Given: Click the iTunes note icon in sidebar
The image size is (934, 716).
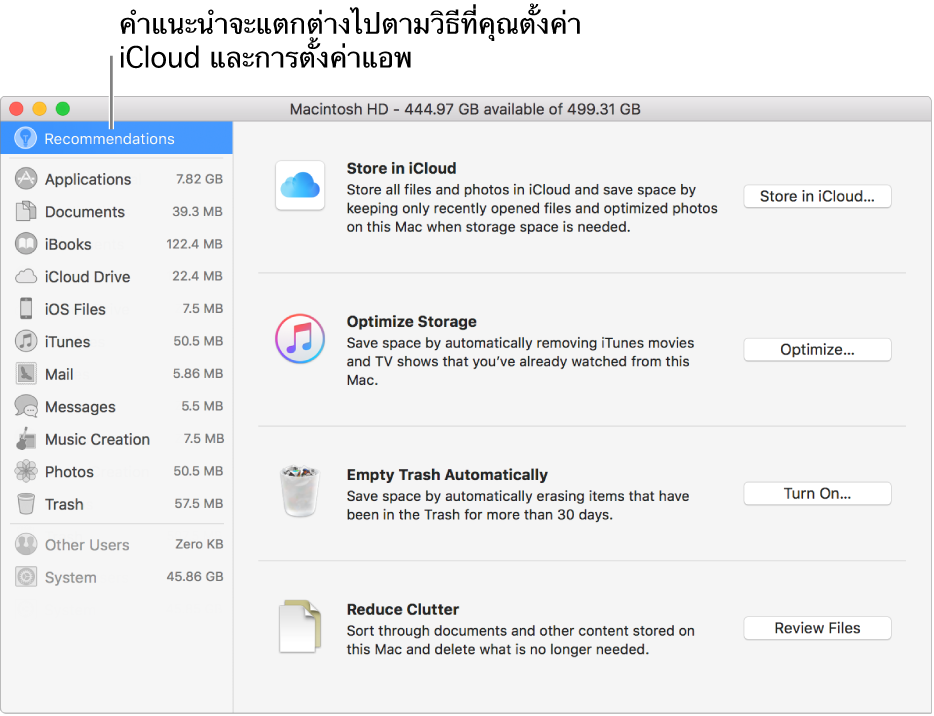Looking at the screenshot, I should (26, 341).
